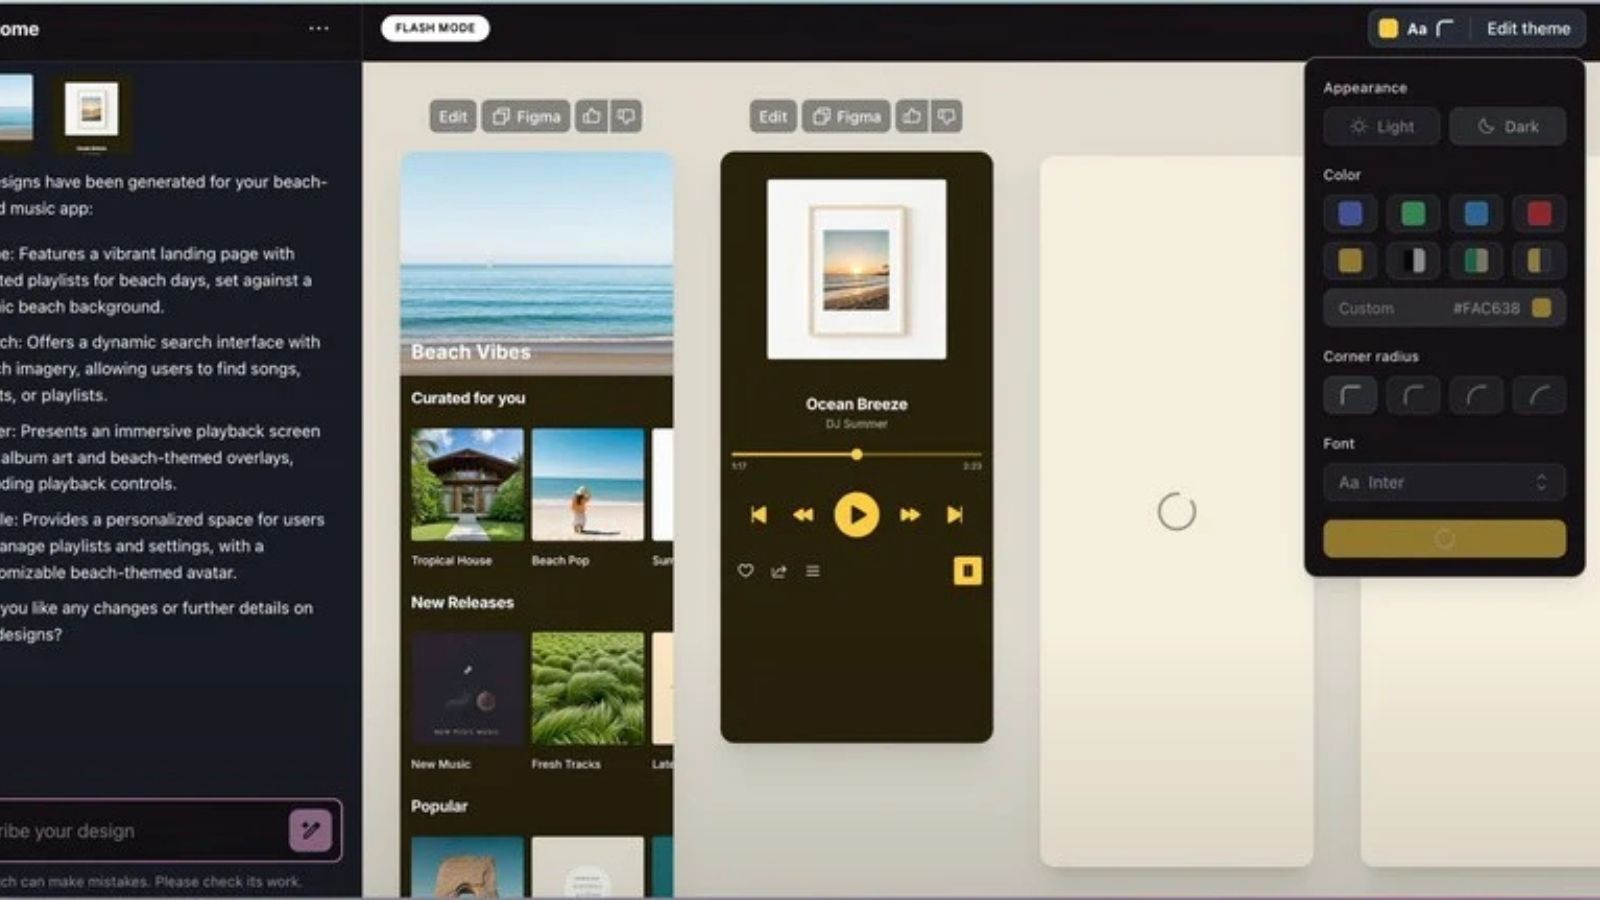Open the Tropical House playlist thumbnail
Viewport: 1600px width, 900px height.
(467, 485)
